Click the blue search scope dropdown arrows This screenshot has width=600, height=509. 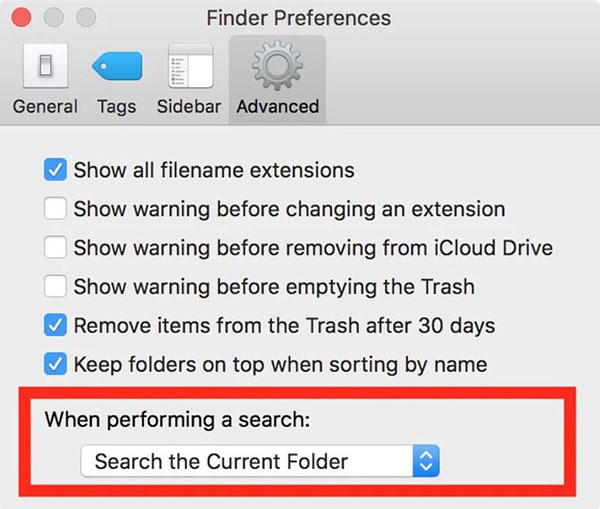coord(426,461)
